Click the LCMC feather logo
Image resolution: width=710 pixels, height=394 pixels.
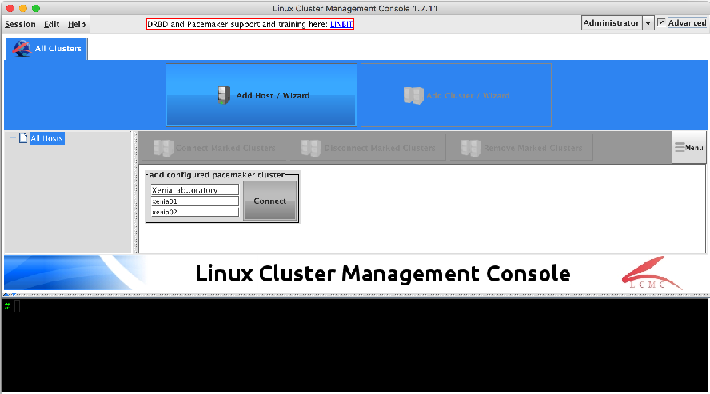coord(651,273)
